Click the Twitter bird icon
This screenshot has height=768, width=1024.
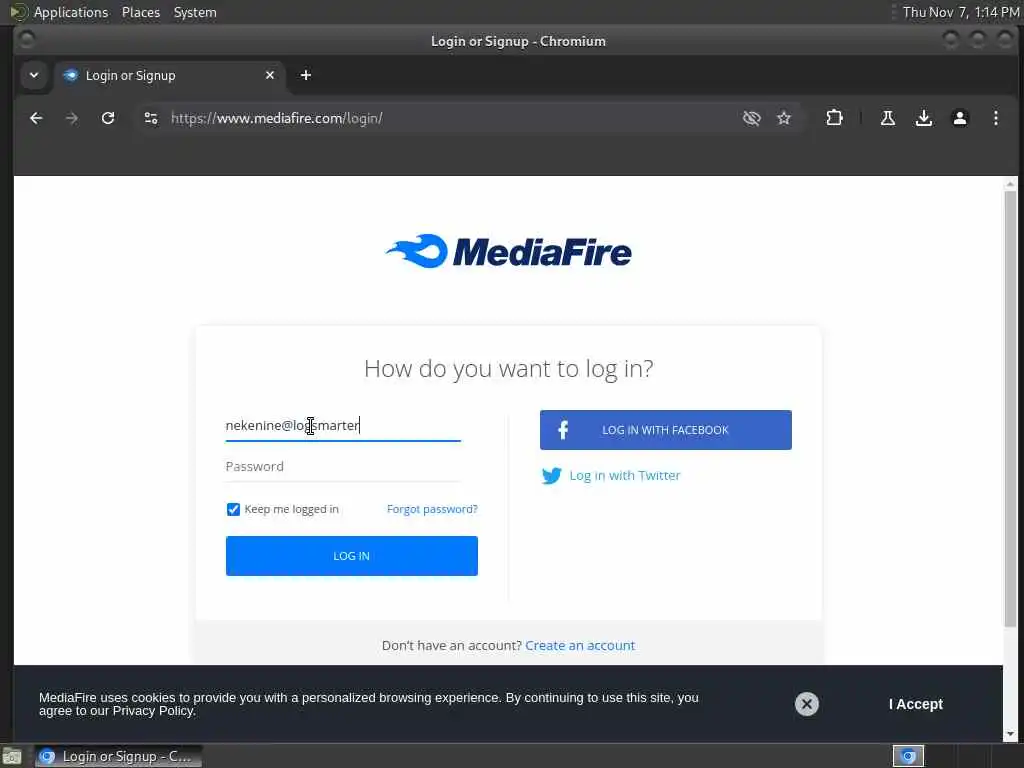tap(551, 475)
